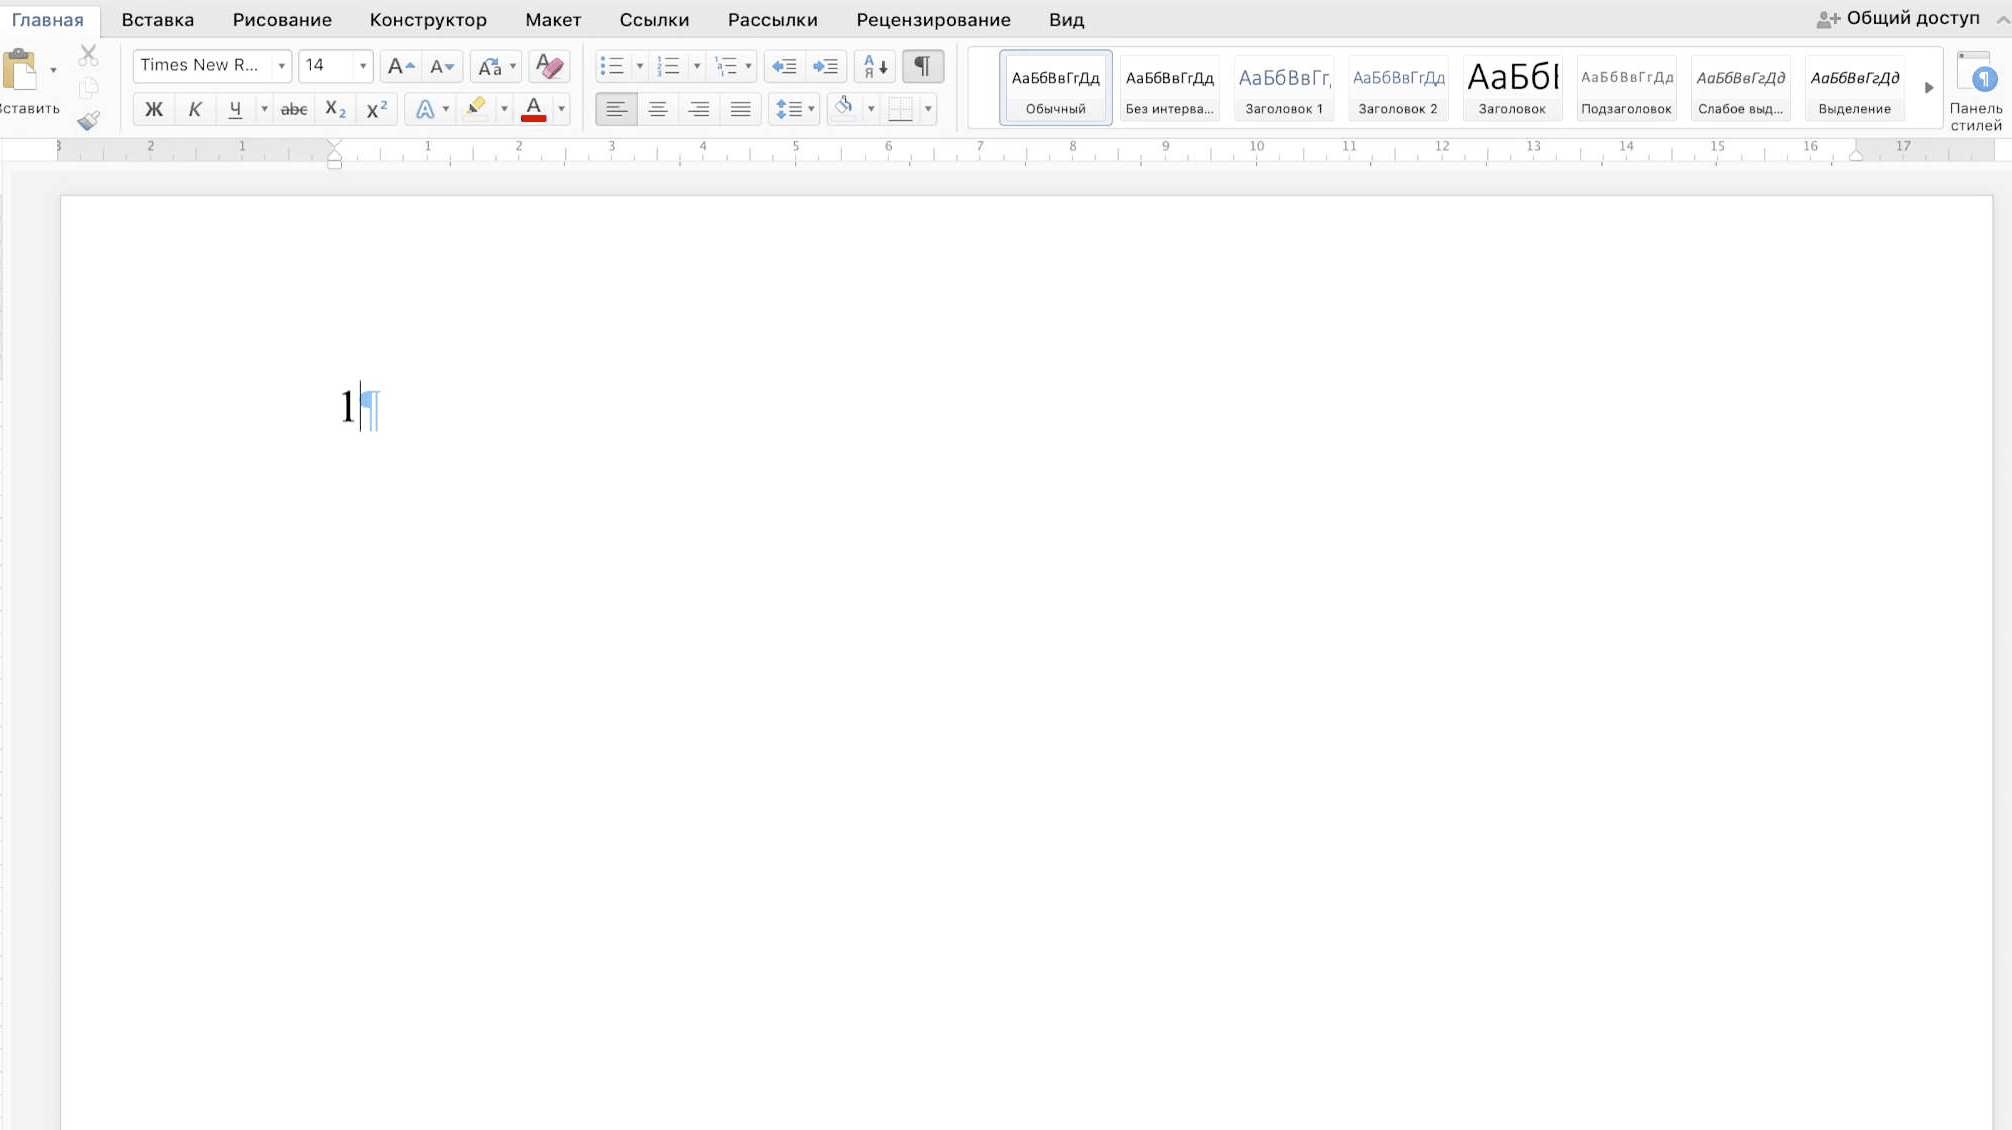Image resolution: width=2012 pixels, height=1130 pixels.
Task: Click the Copy icon
Action: [x=88, y=88]
